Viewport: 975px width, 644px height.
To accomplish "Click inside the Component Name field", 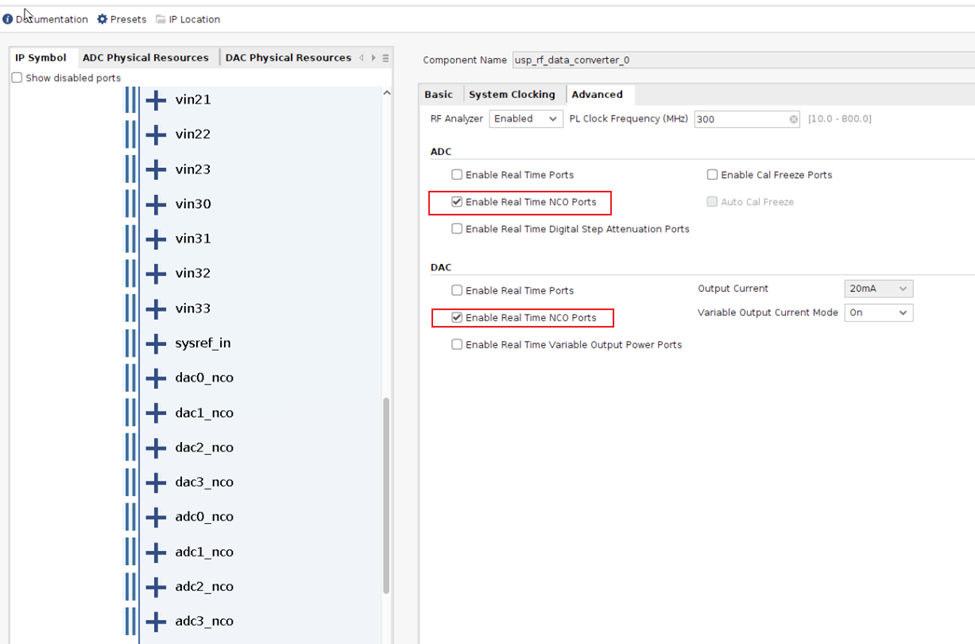I will (x=700, y=59).
